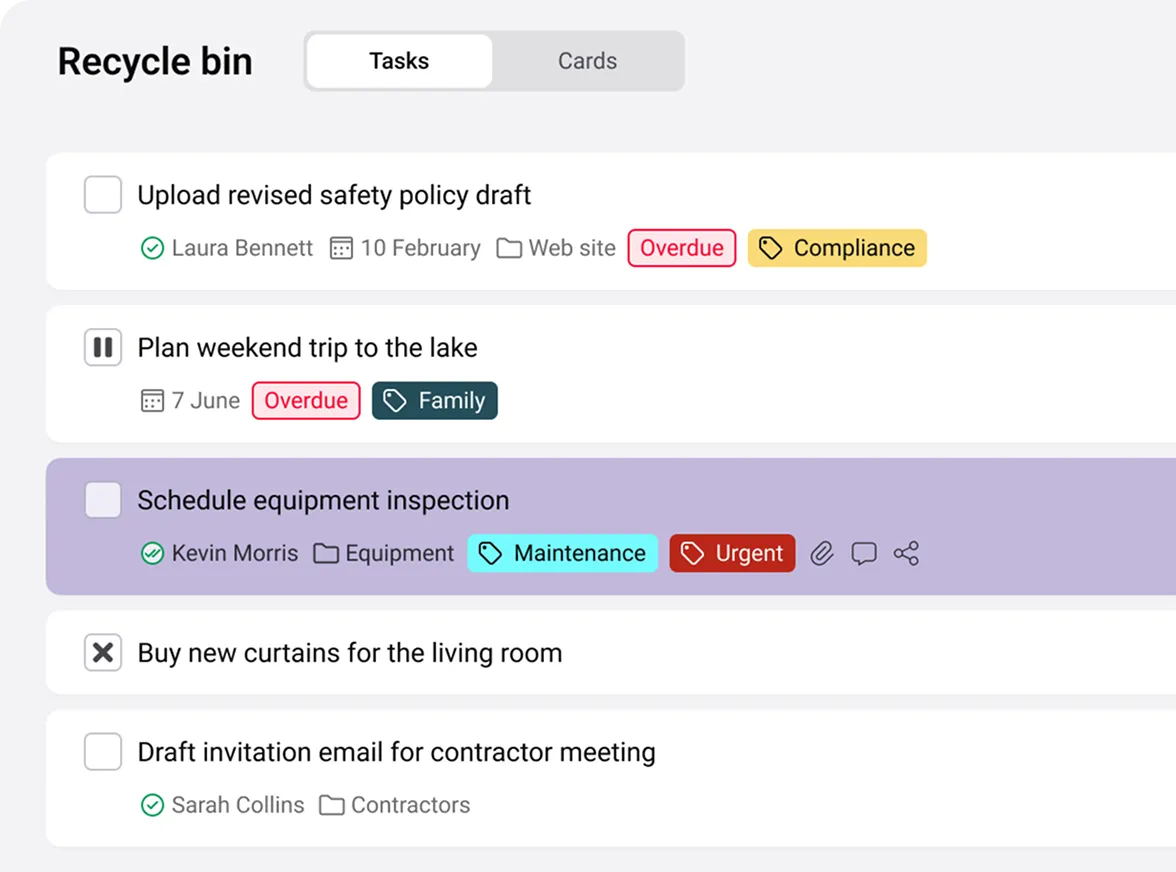
Task: Switch to the Cards tab
Action: (x=587, y=61)
